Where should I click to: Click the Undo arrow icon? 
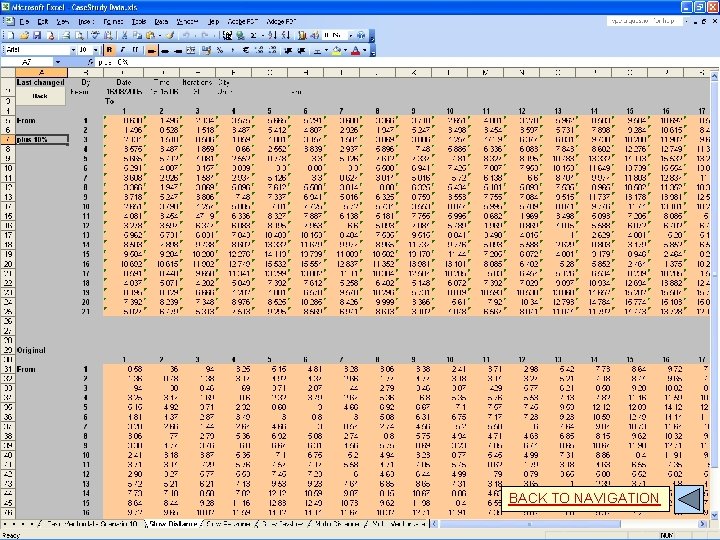pyautogui.click(x=186, y=35)
